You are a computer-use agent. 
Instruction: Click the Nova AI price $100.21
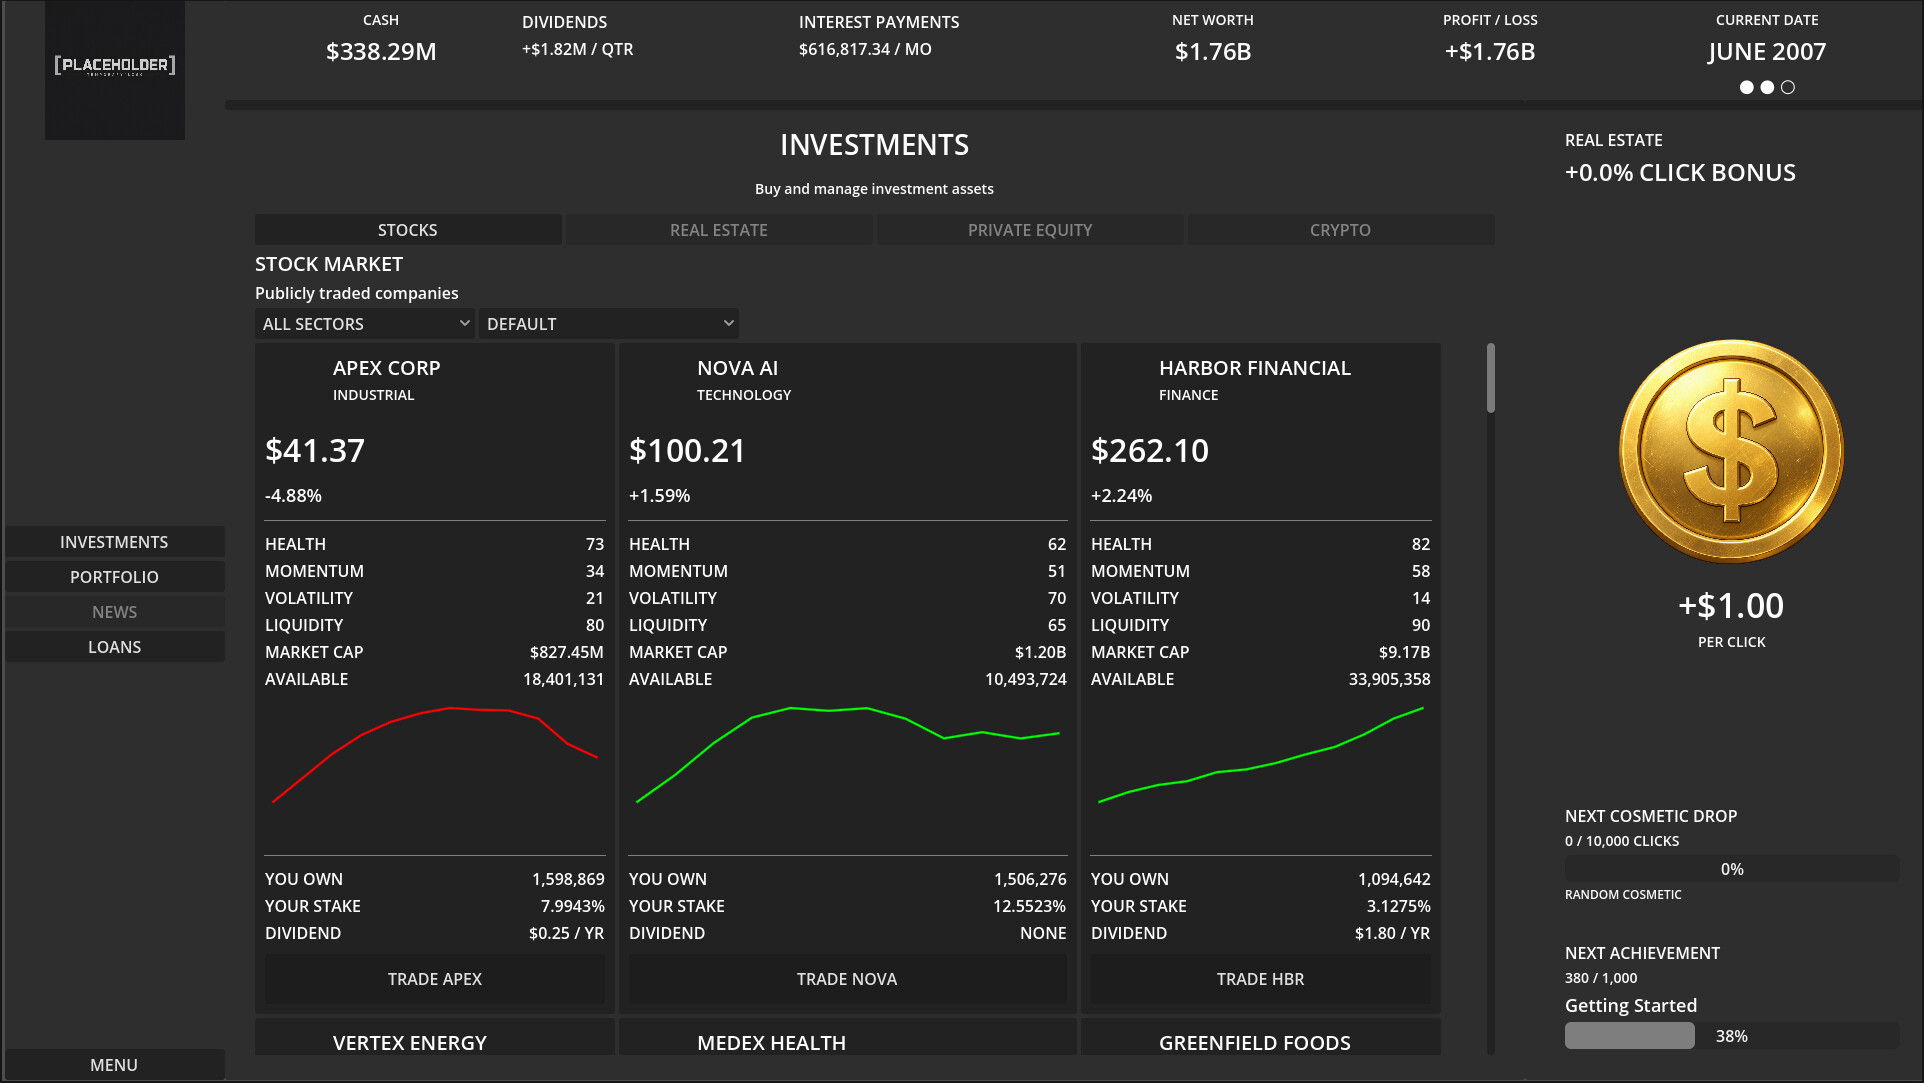pos(687,451)
